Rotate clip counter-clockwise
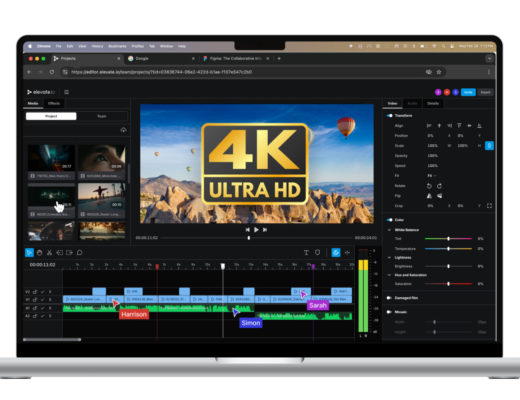Screen dimensions: 520x400 [x=429, y=186]
